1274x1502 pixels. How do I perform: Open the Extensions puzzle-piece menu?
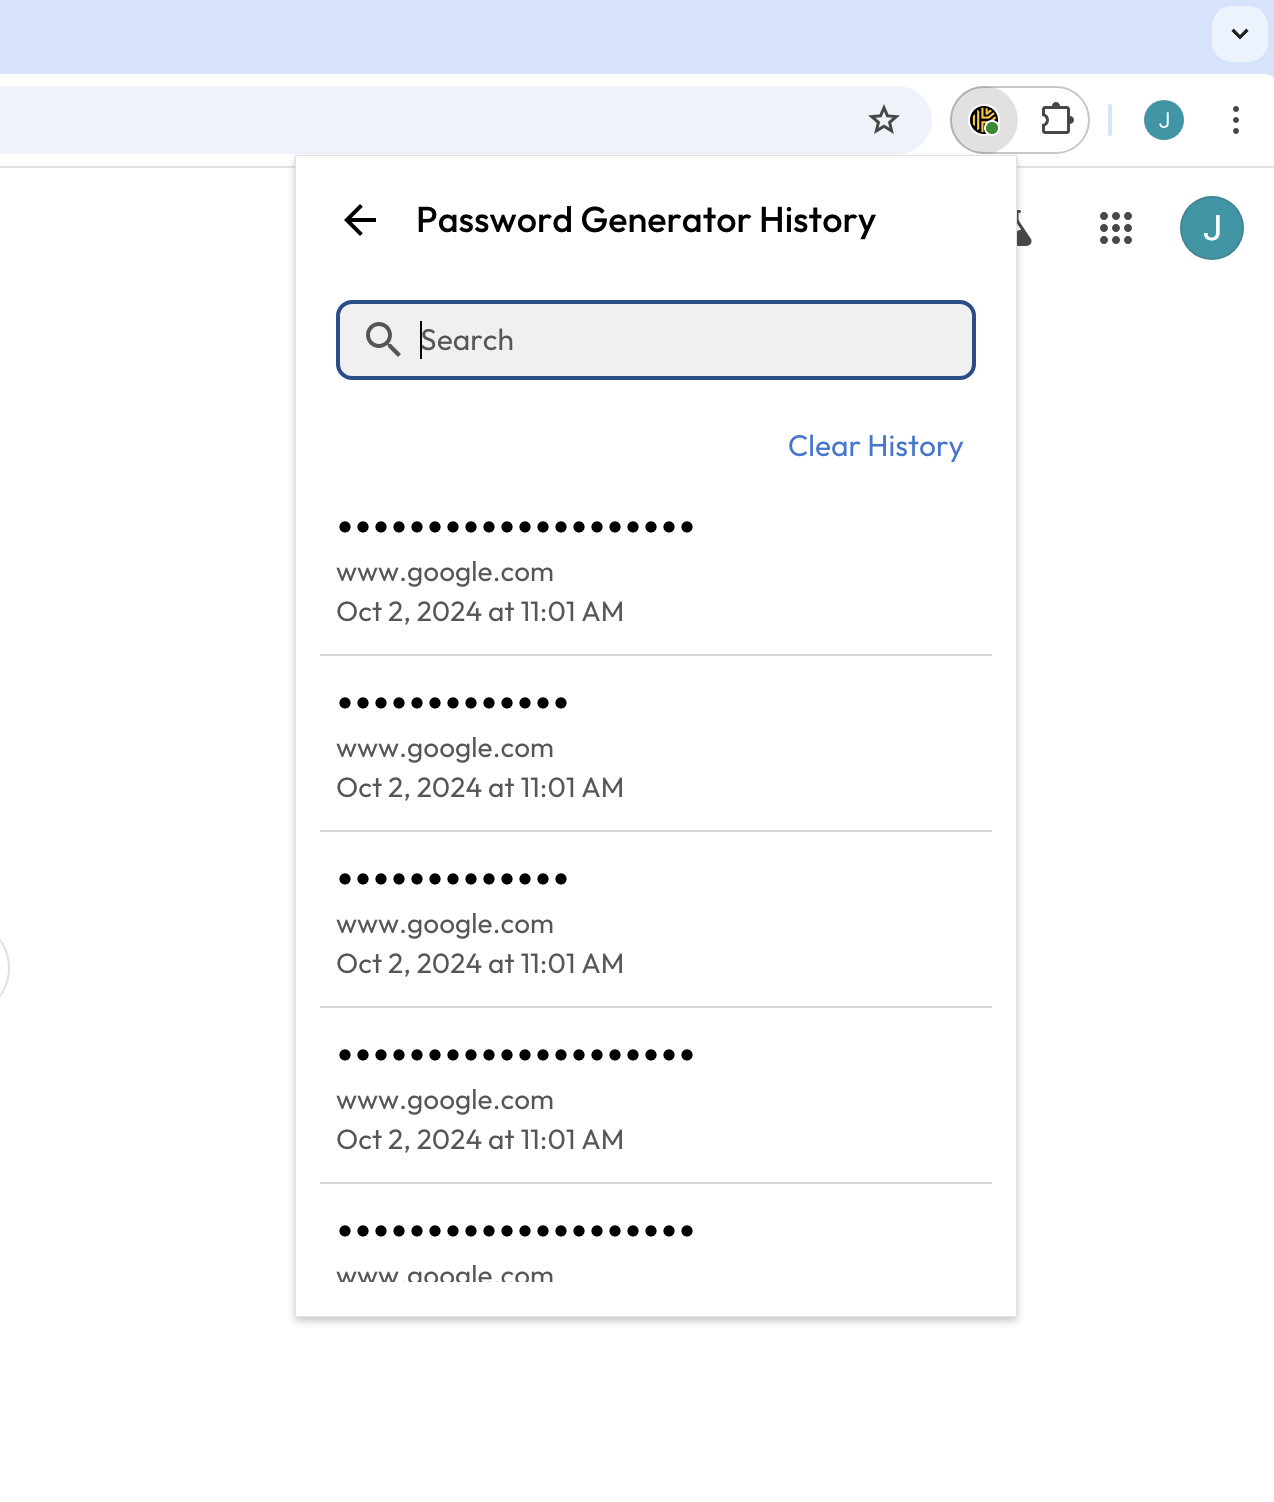tap(1056, 121)
